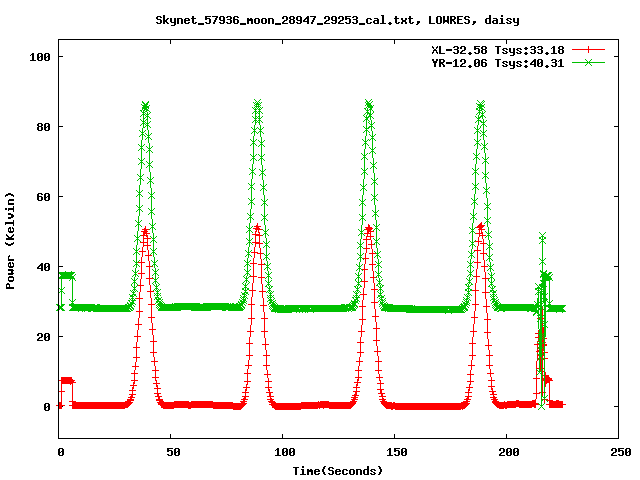The width and height of the screenshot is (640, 480).
Task: Click x-axis tick label 250
Action: [621, 452]
